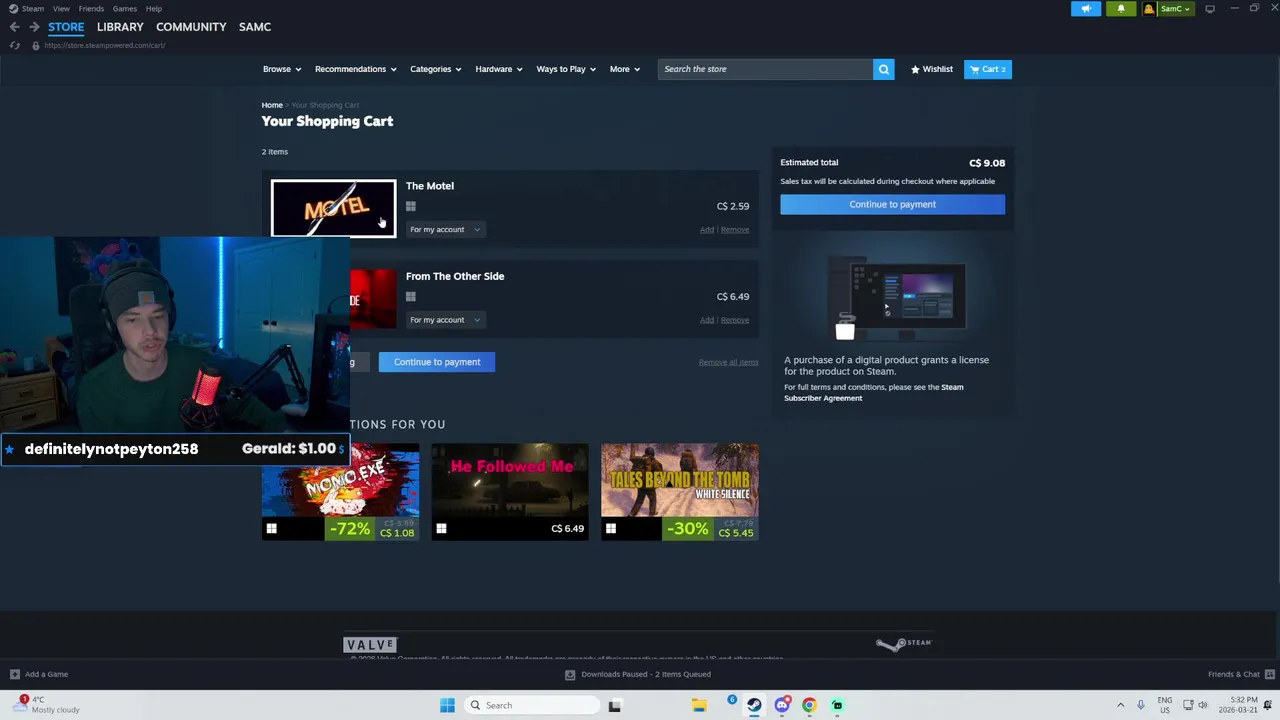
Task: Expand Ways to Play dropdown
Action: (x=566, y=69)
